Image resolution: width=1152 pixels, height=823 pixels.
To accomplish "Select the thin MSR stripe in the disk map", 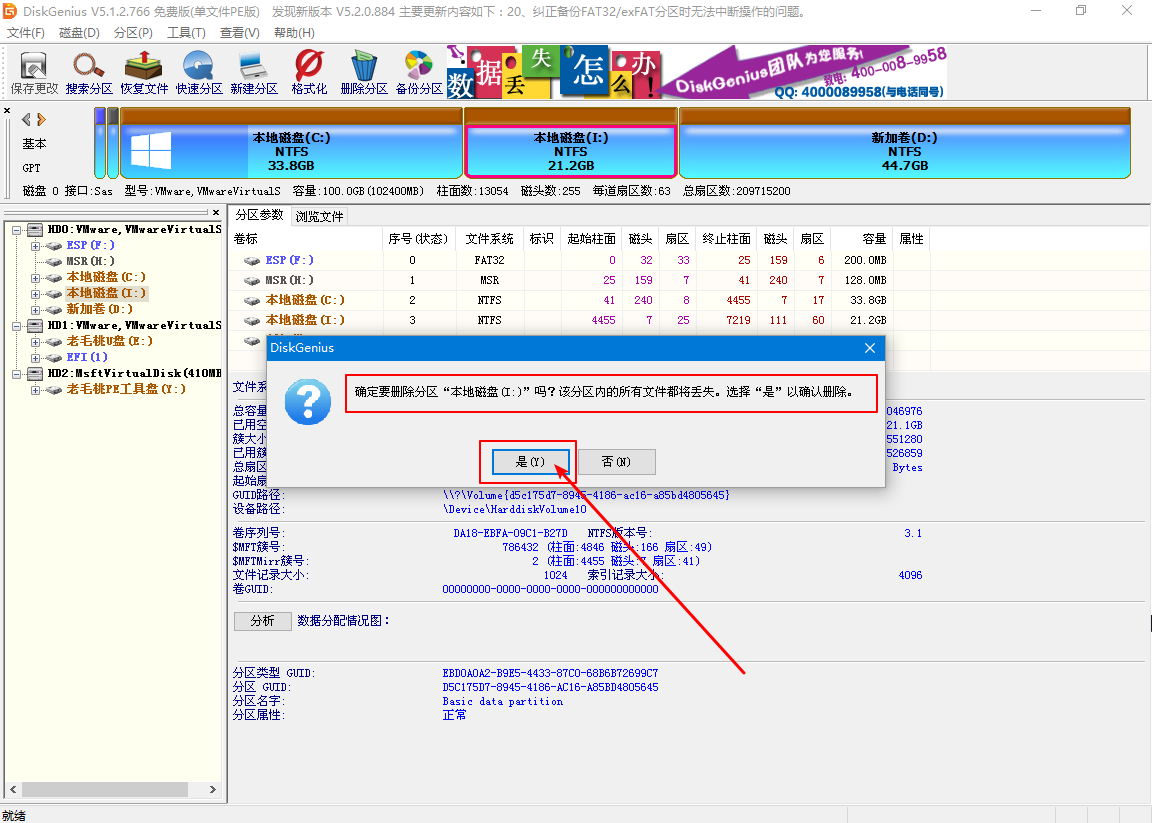I will tap(112, 143).
